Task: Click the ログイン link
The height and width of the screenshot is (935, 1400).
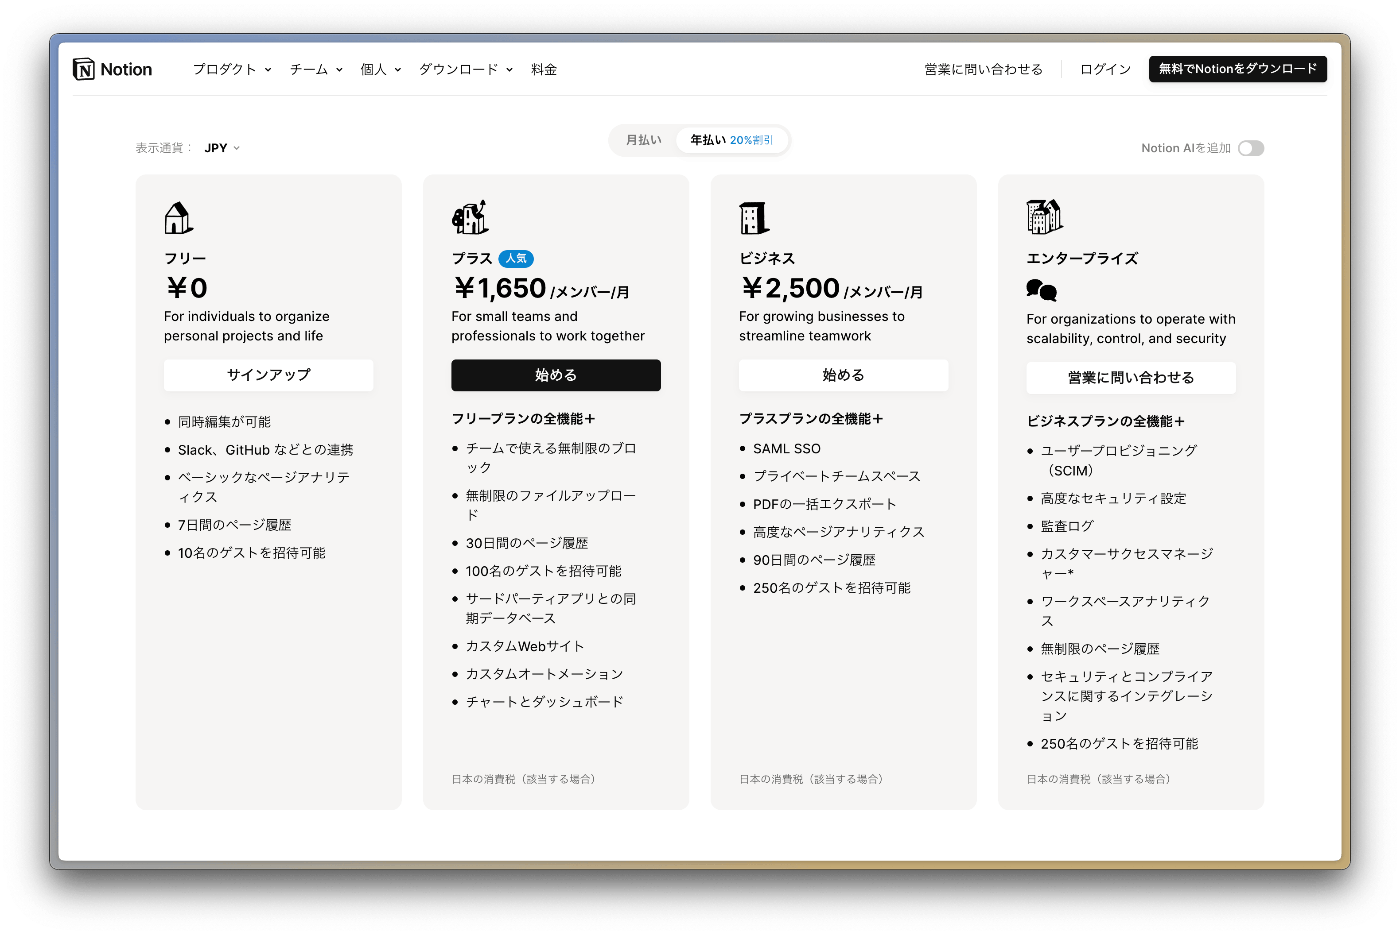Action: tap(1105, 69)
